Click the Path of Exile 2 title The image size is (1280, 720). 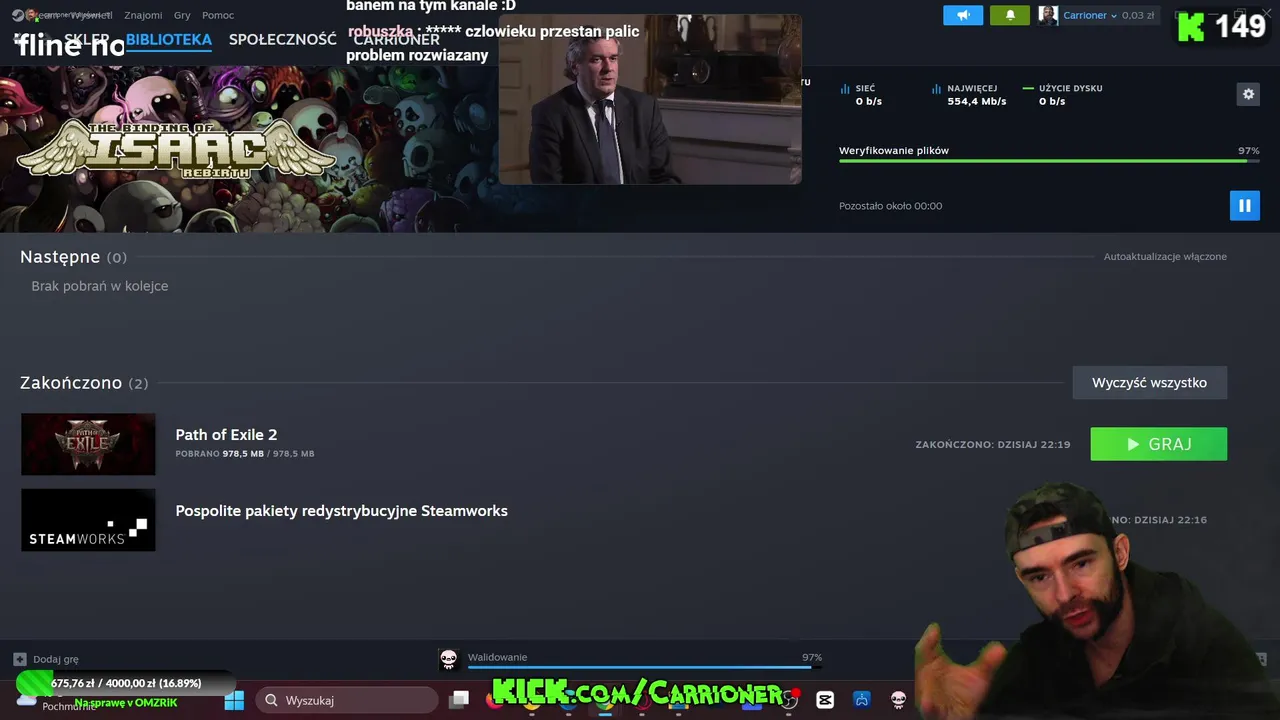pos(226,434)
